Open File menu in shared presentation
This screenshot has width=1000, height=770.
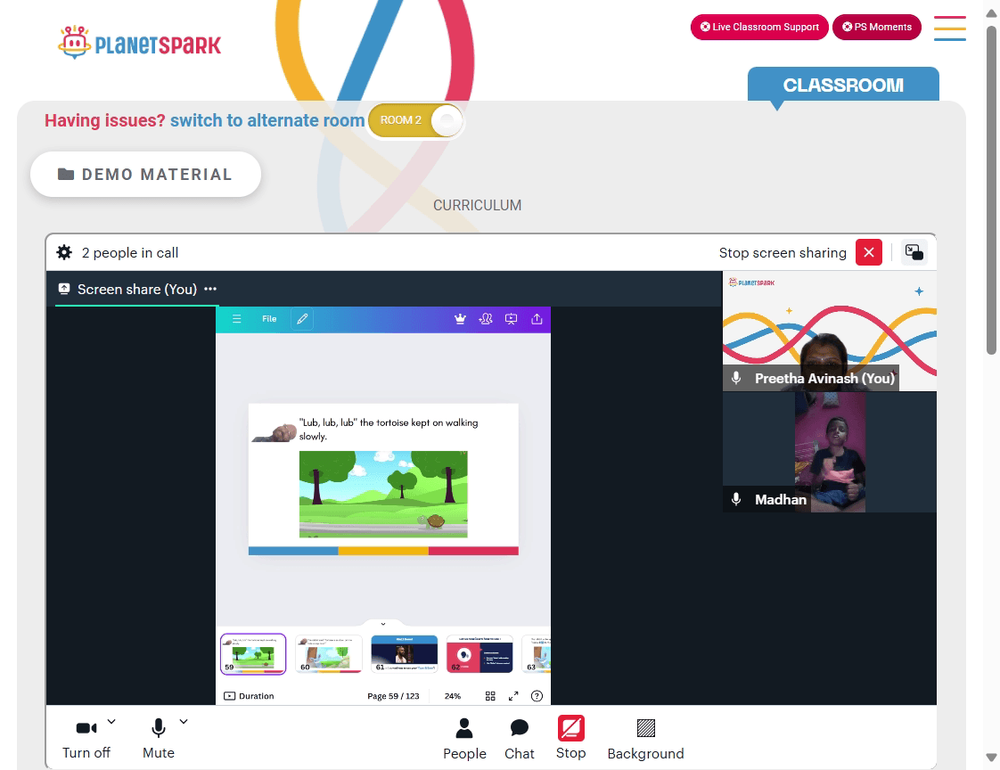click(x=269, y=319)
